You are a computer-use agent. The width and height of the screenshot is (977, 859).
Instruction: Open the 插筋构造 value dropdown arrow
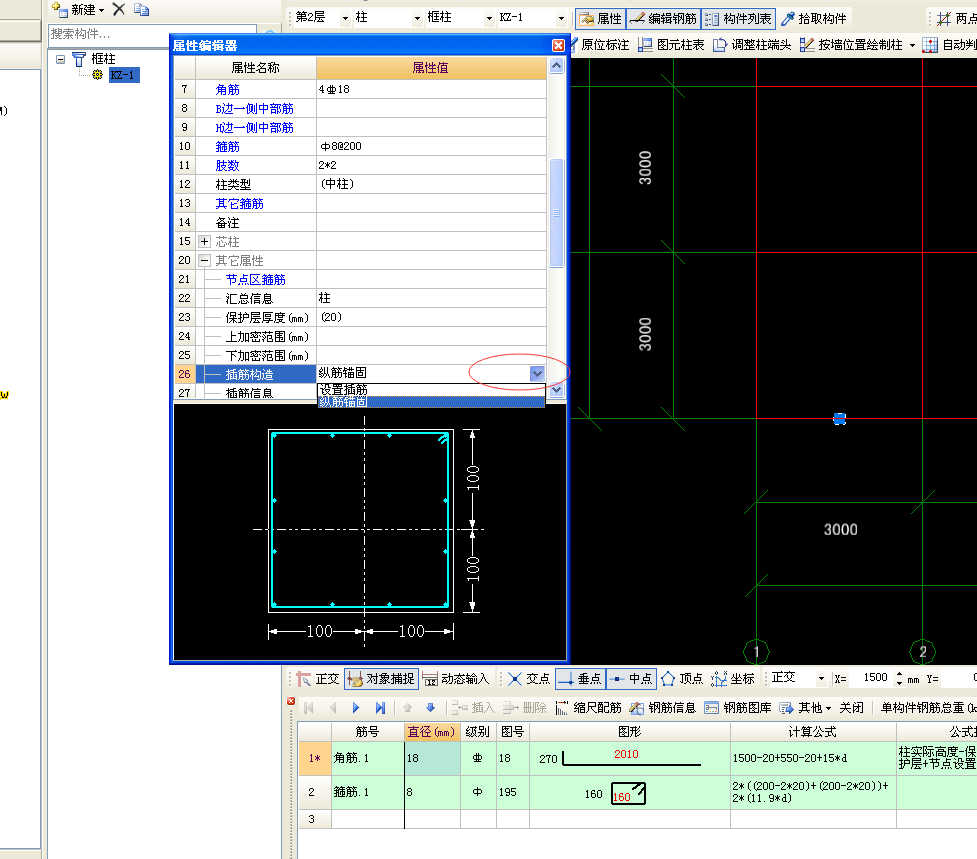click(537, 373)
